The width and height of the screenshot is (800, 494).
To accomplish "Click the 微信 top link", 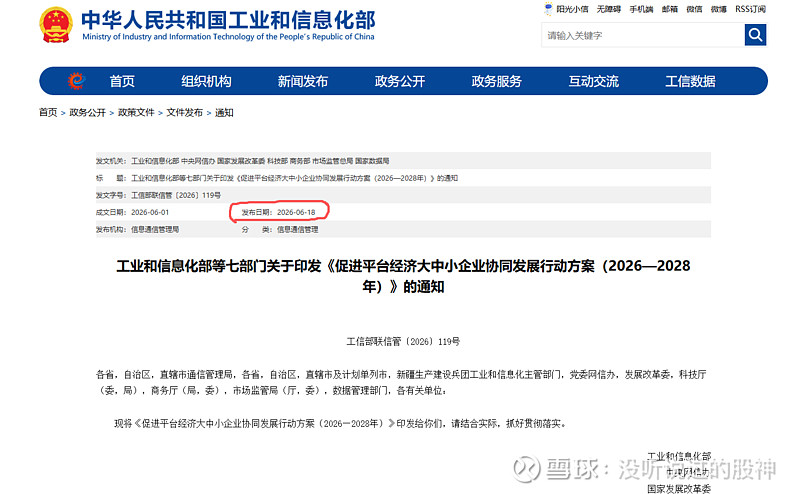I will tap(694, 9).
